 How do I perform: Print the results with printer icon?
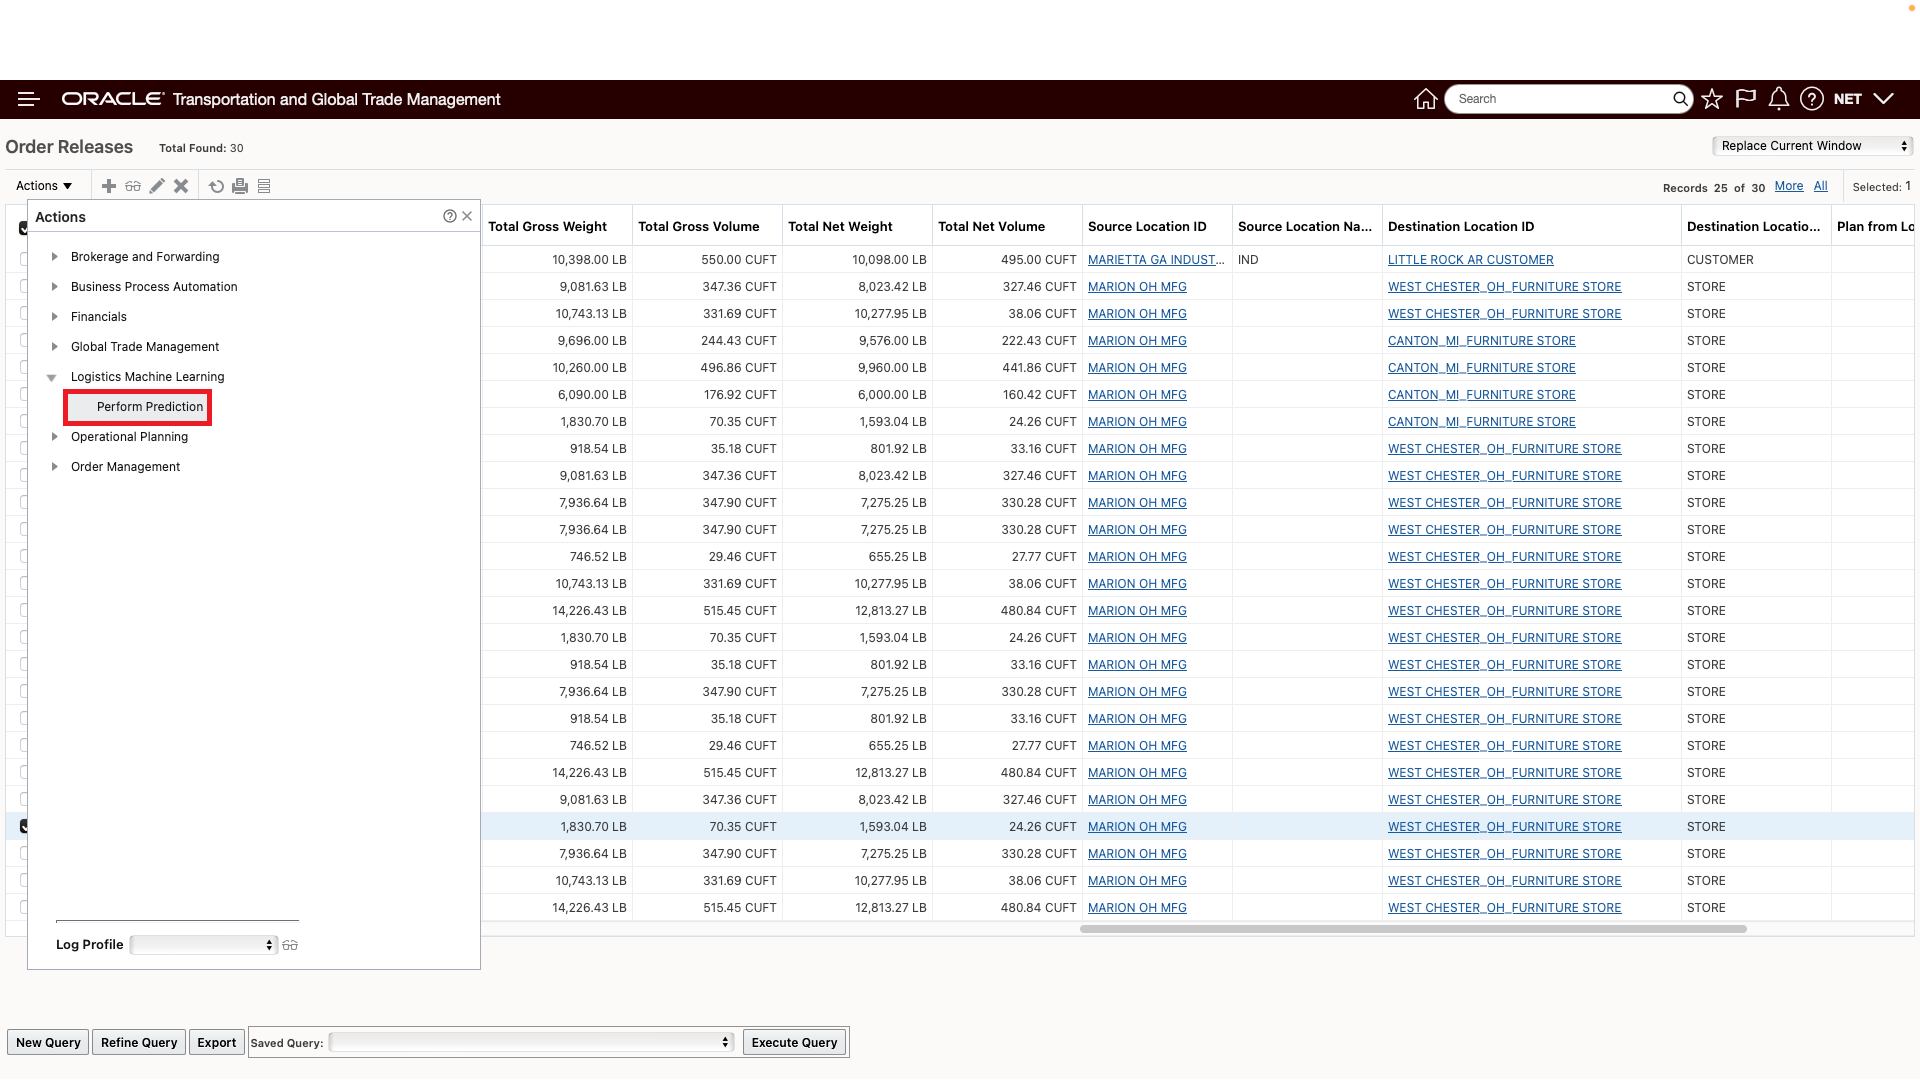[x=240, y=186]
